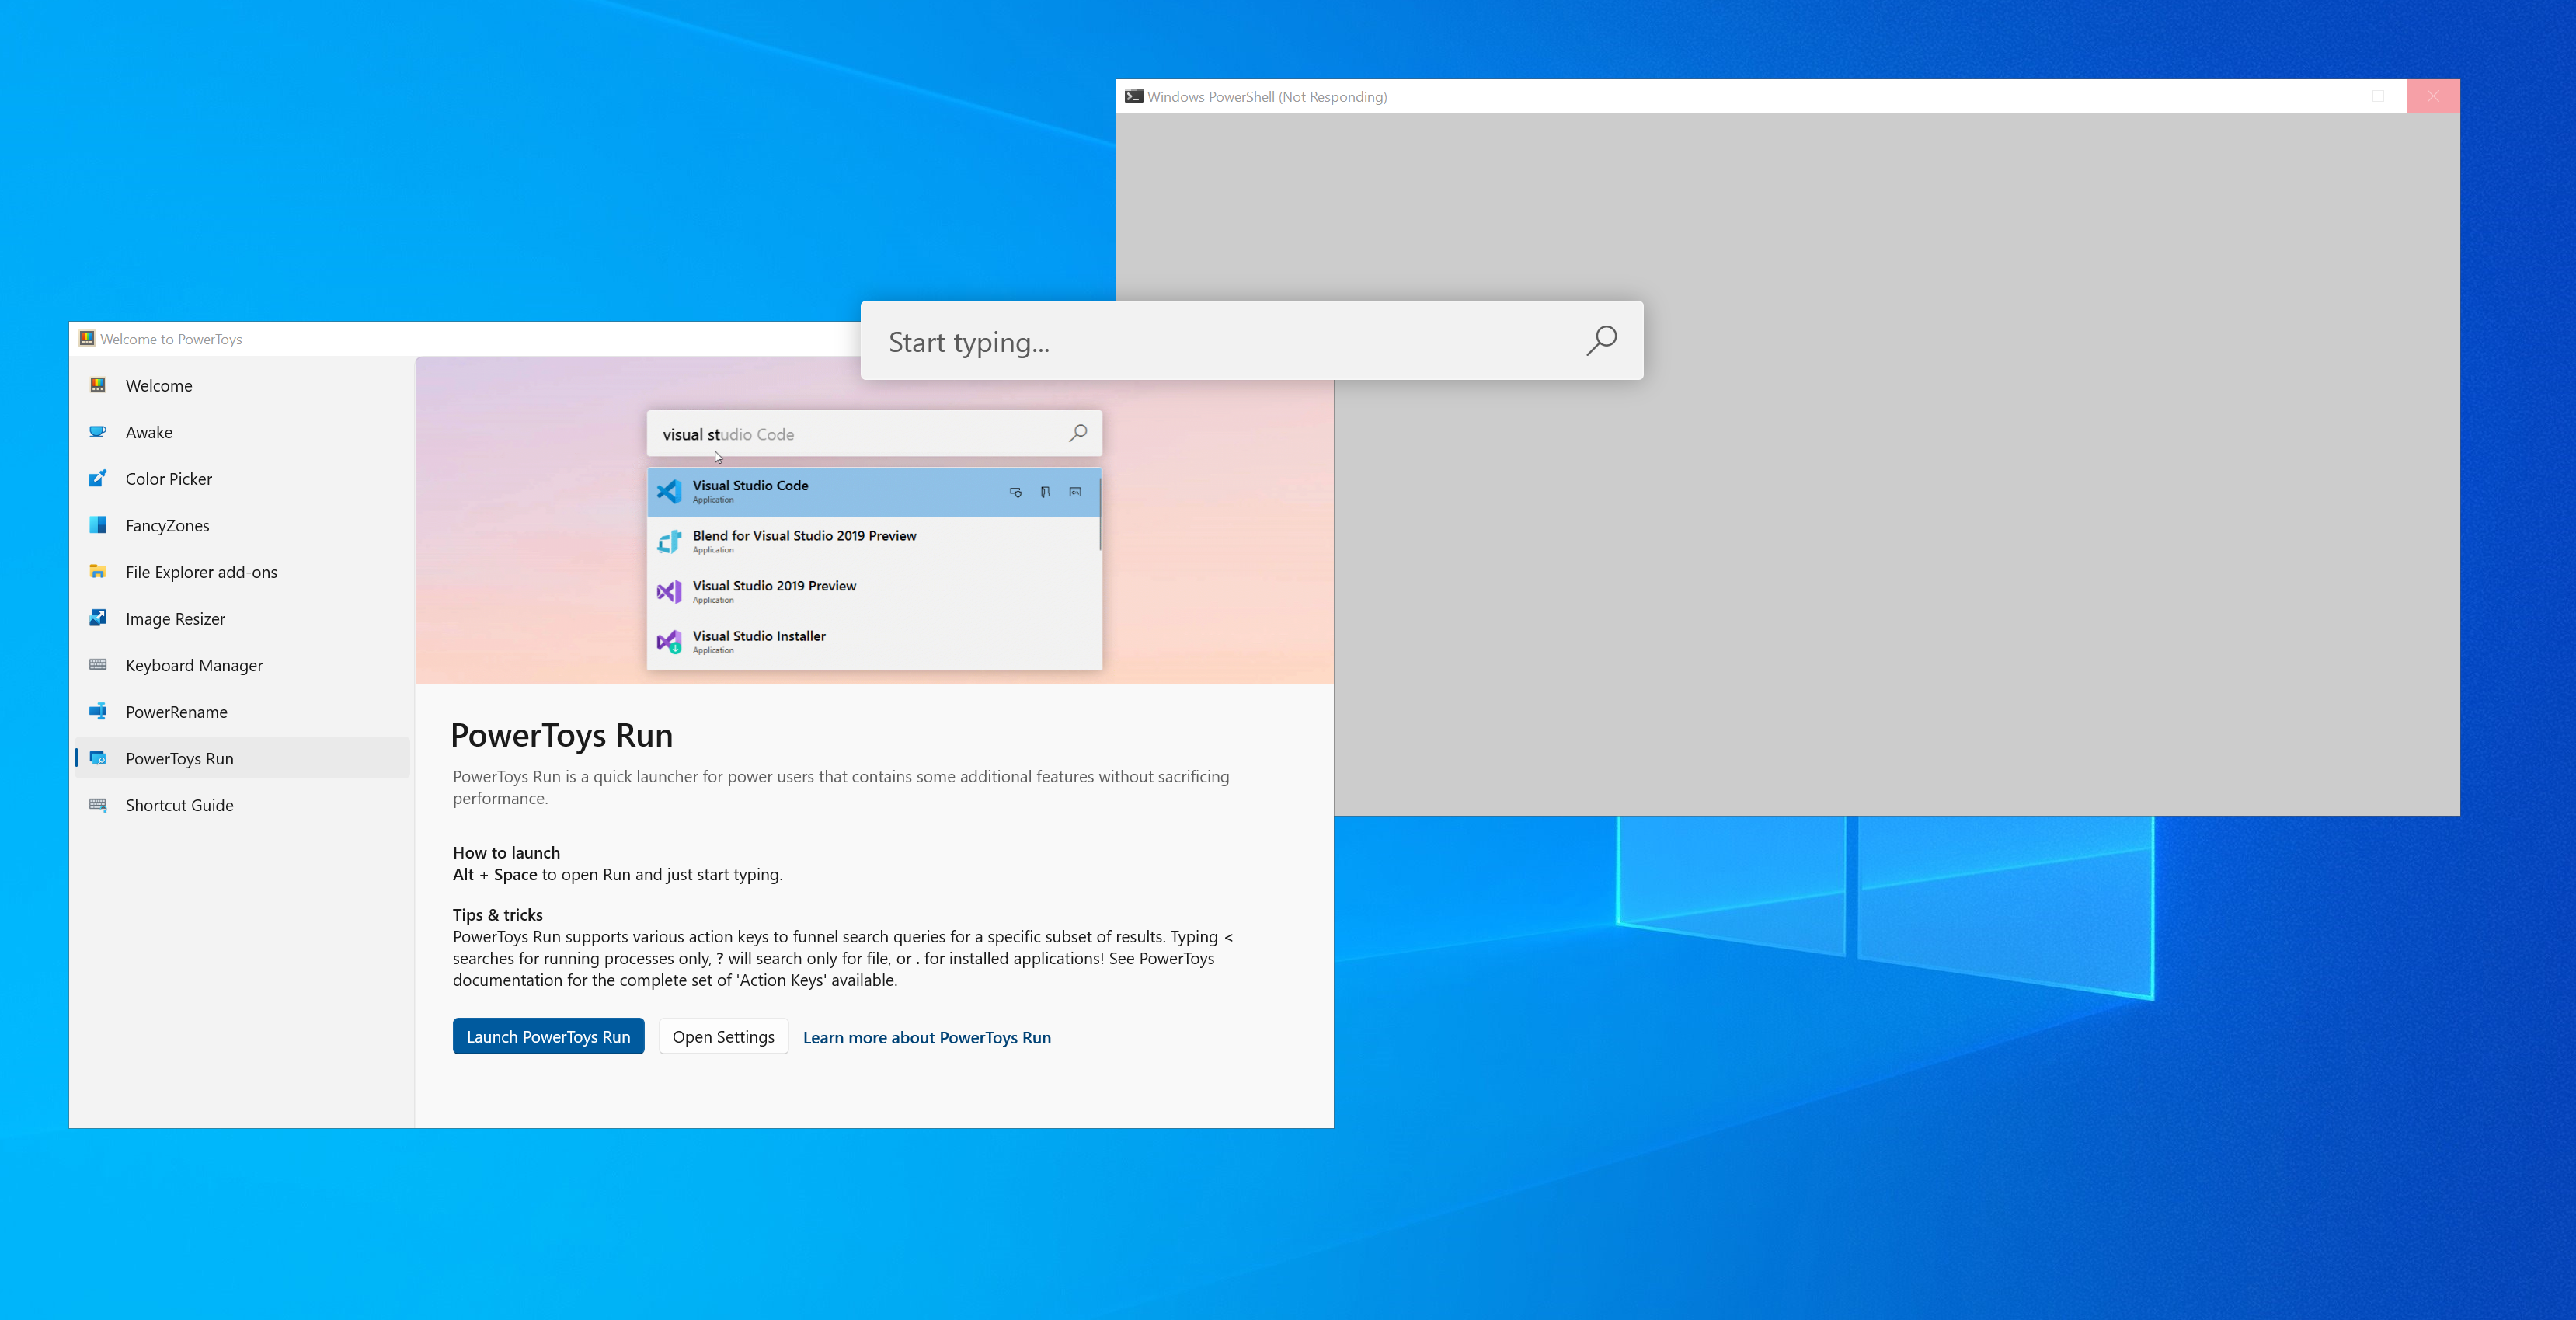2576x1320 pixels.
Task: Switch to the Keyboard Manager page
Action: click(194, 666)
